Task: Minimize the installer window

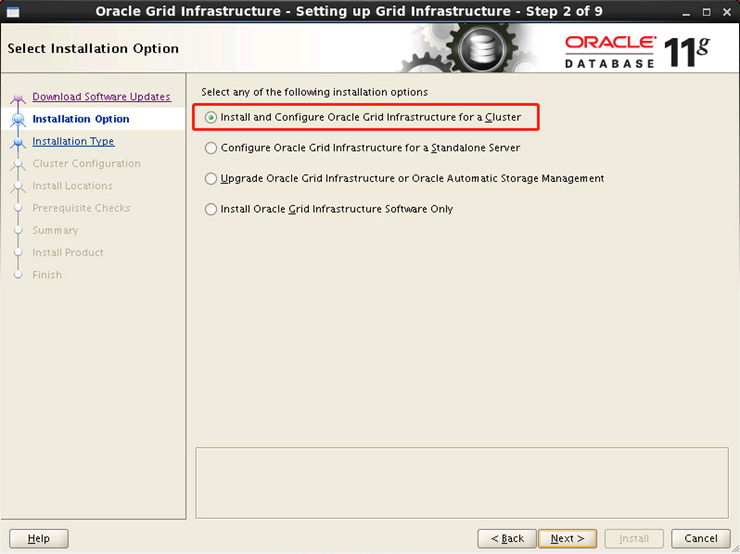Action: pyautogui.click(x=686, y=13)
